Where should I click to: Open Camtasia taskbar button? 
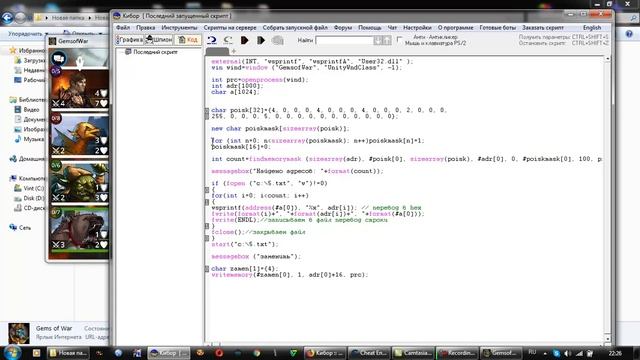[x=412, y=353]
